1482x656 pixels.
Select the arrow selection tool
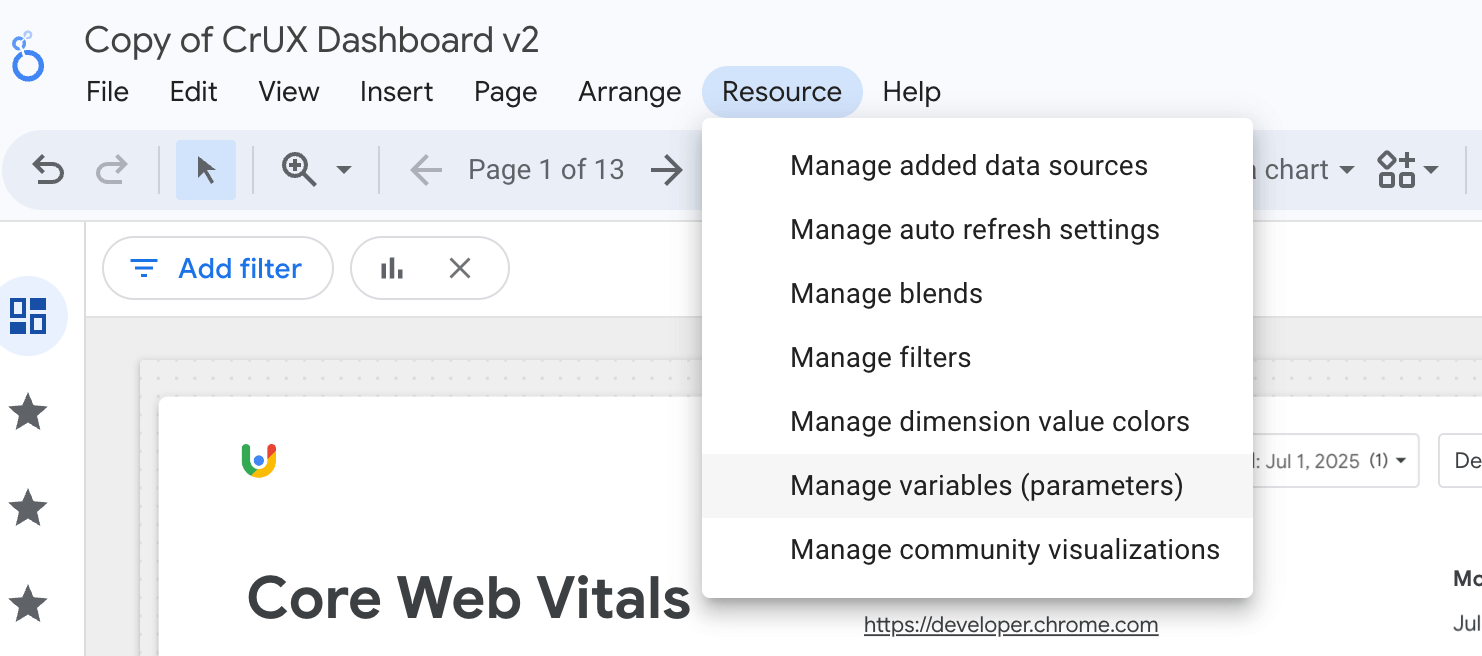[x=205, y=169]
